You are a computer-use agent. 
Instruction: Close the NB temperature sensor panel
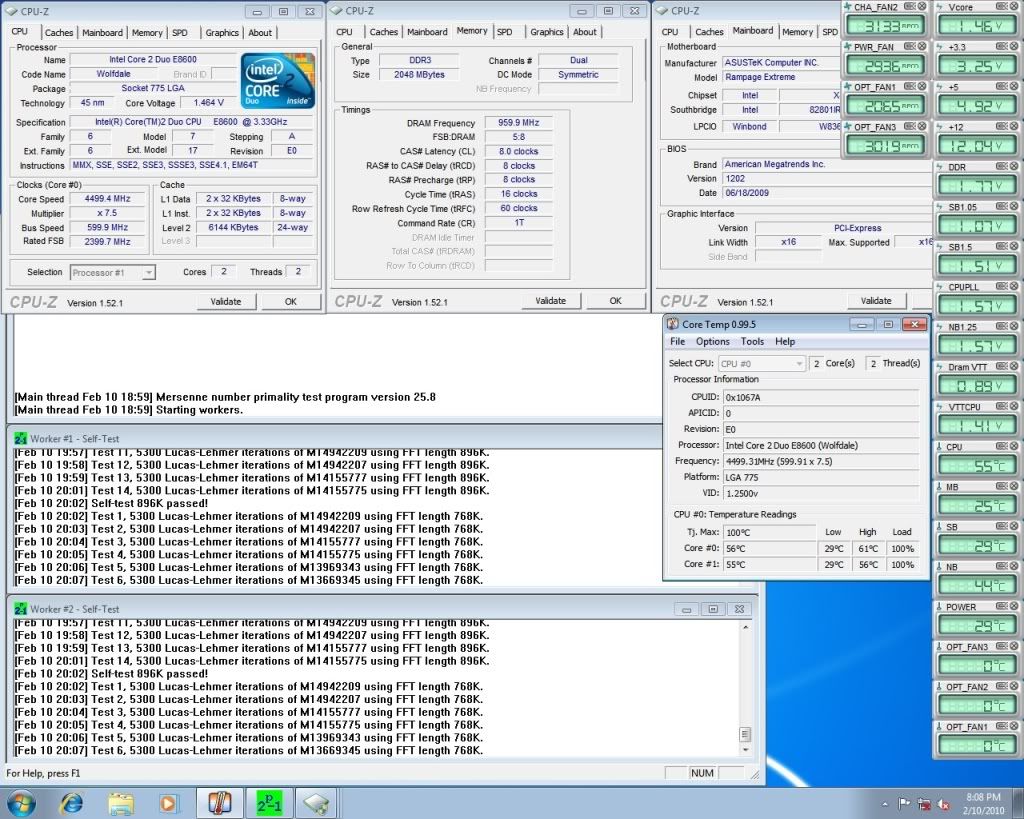pyautogui.click(x=1013, y=566)
